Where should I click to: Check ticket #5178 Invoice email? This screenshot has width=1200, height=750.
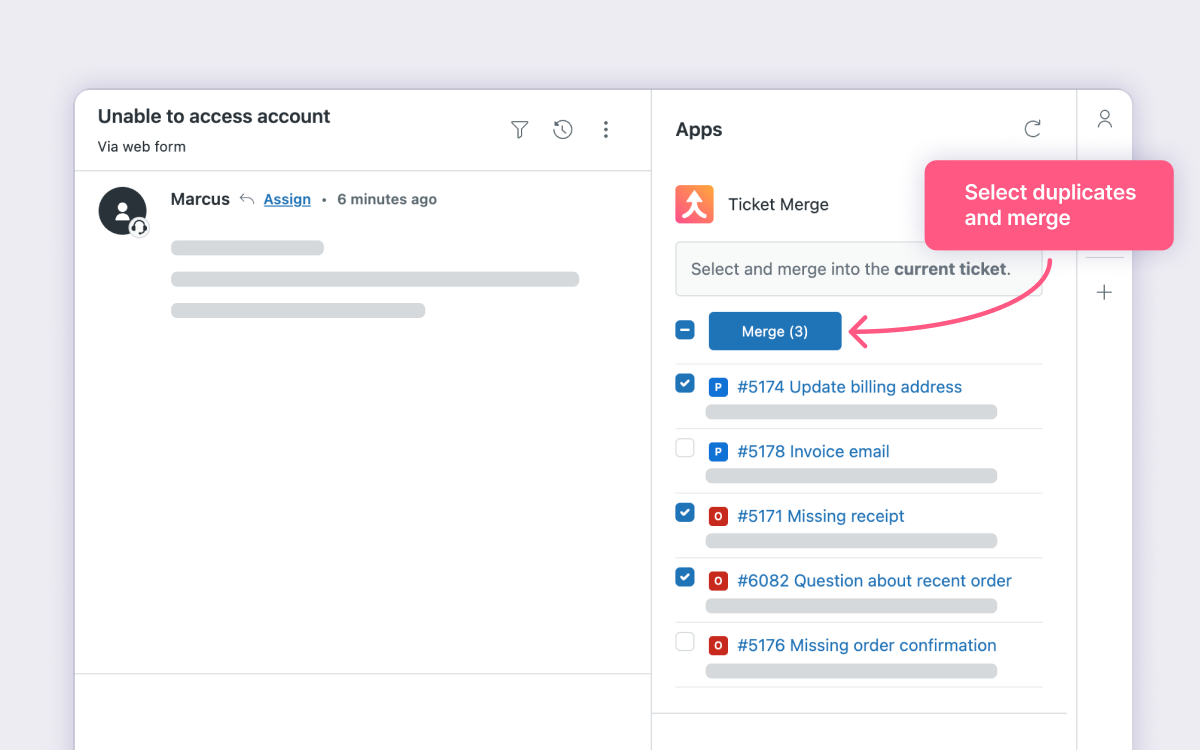click(x=685, y=448)
